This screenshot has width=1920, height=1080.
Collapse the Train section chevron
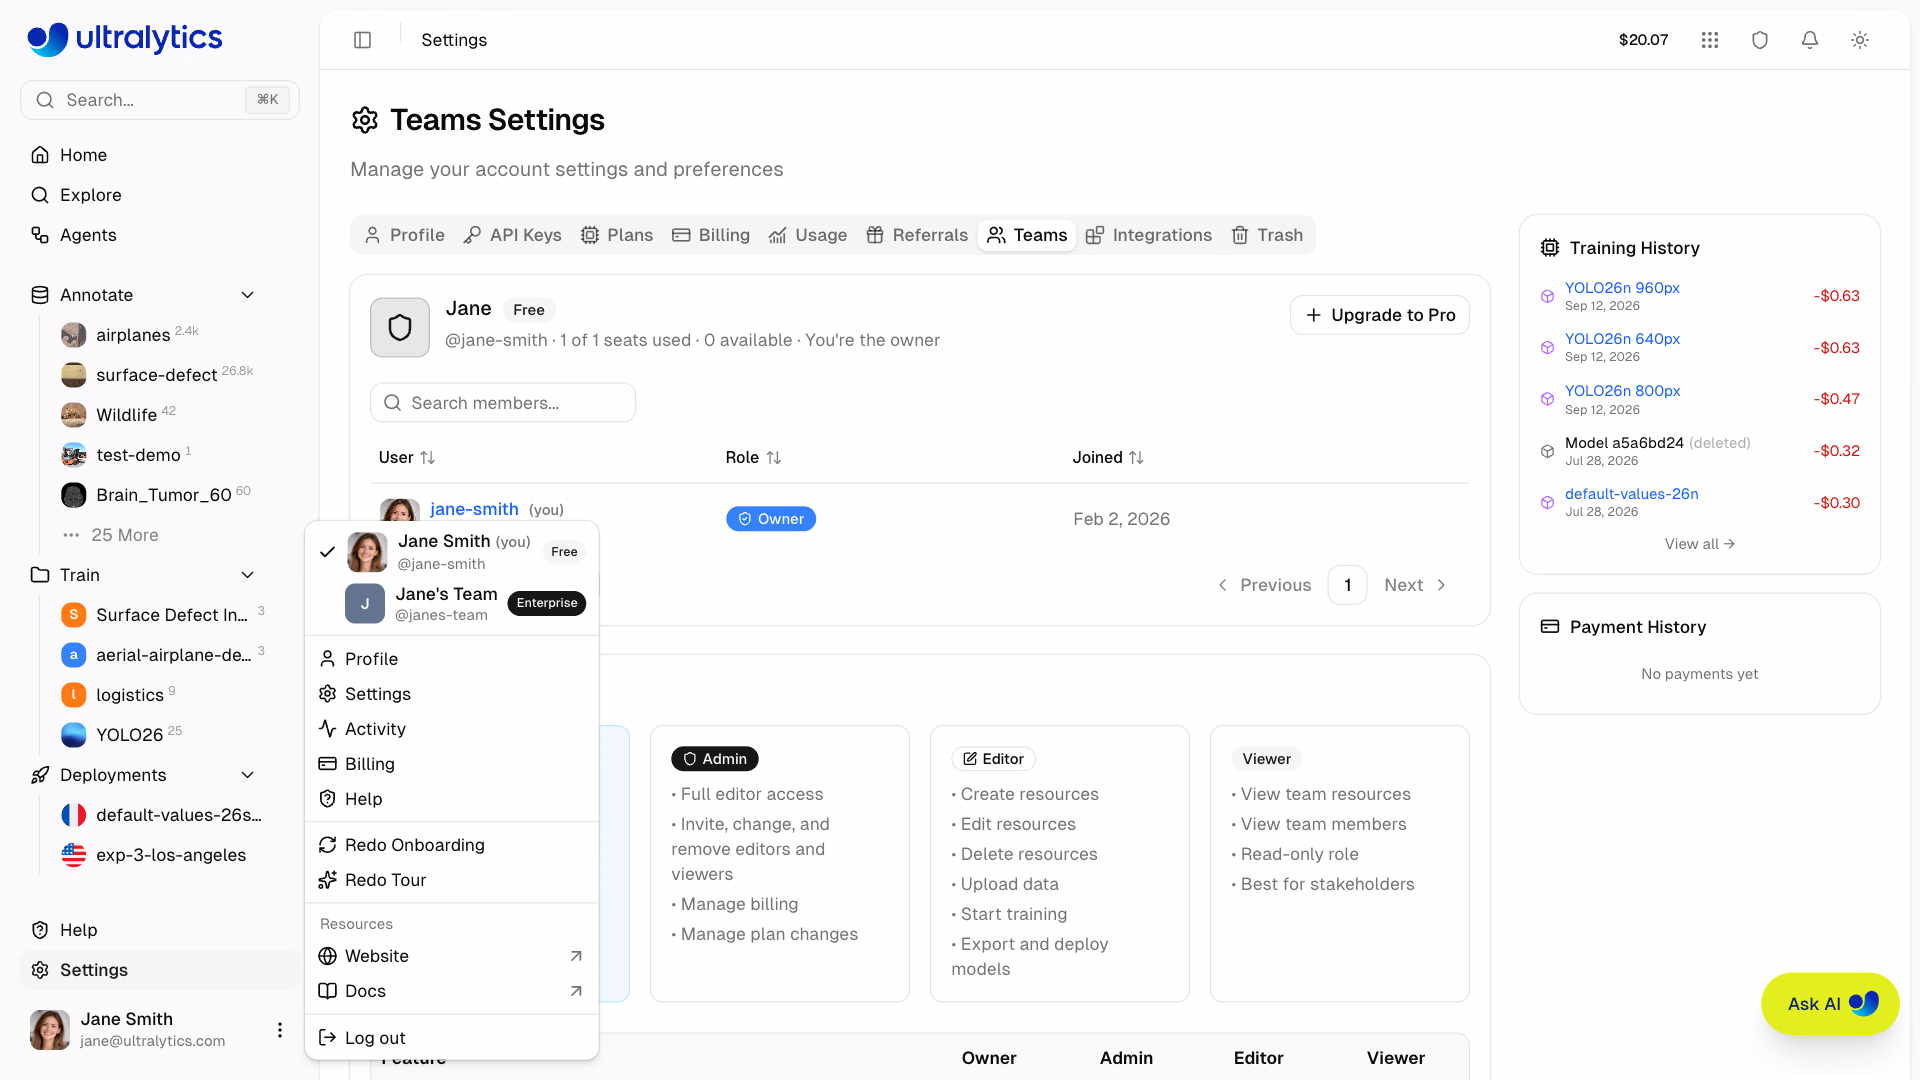coord(248,575)
